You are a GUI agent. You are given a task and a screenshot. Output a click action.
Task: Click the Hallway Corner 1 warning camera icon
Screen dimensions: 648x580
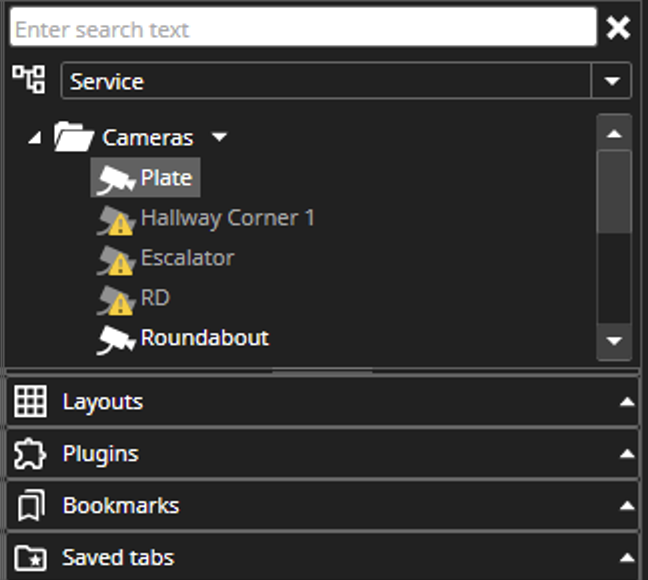115,220
